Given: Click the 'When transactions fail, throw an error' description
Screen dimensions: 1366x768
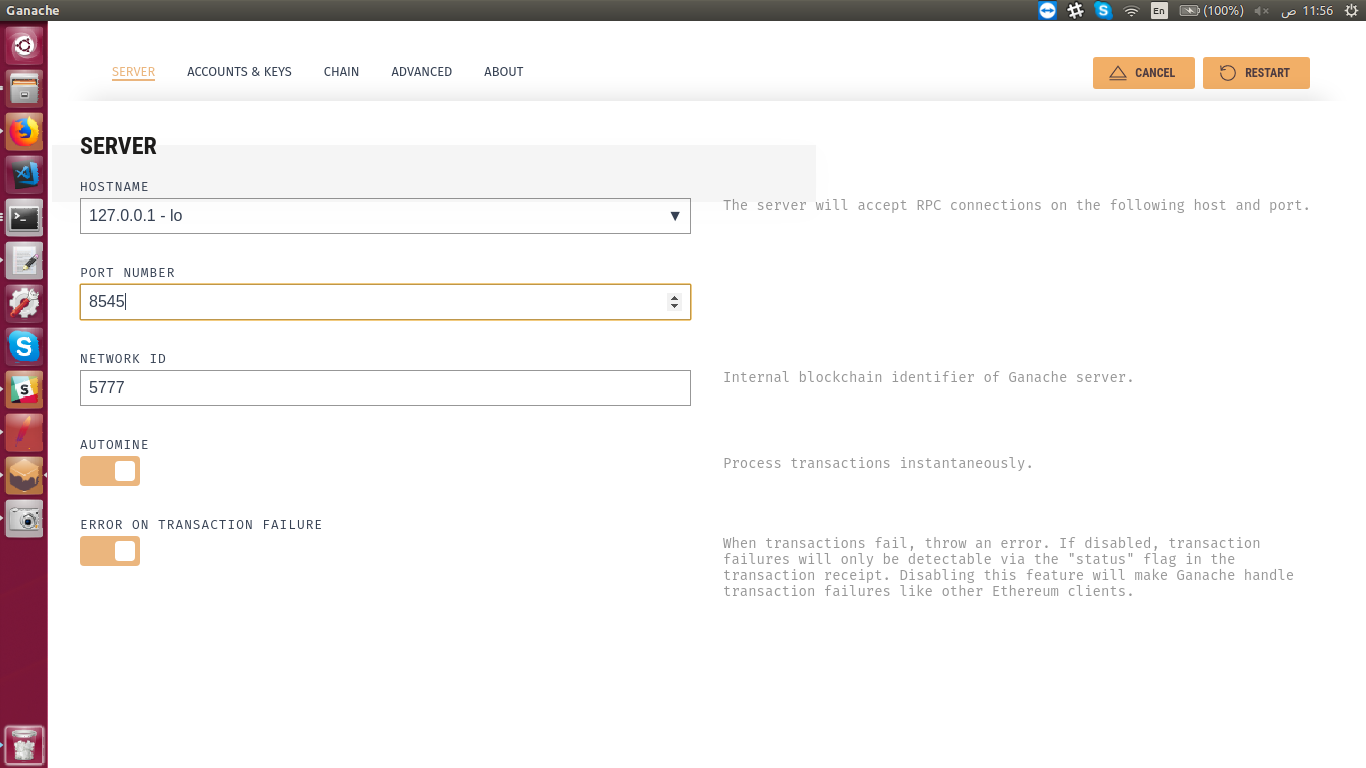Looking at the screenshot, I should 1008,567.
